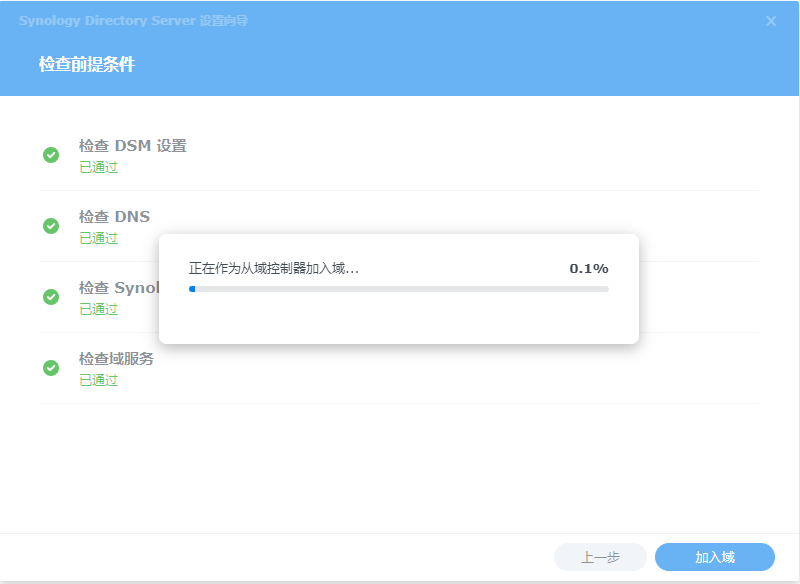The height and width of the screenshot is (584, 800).
Task: Close the setup wizard with the X
Action: tap(771, 21)
